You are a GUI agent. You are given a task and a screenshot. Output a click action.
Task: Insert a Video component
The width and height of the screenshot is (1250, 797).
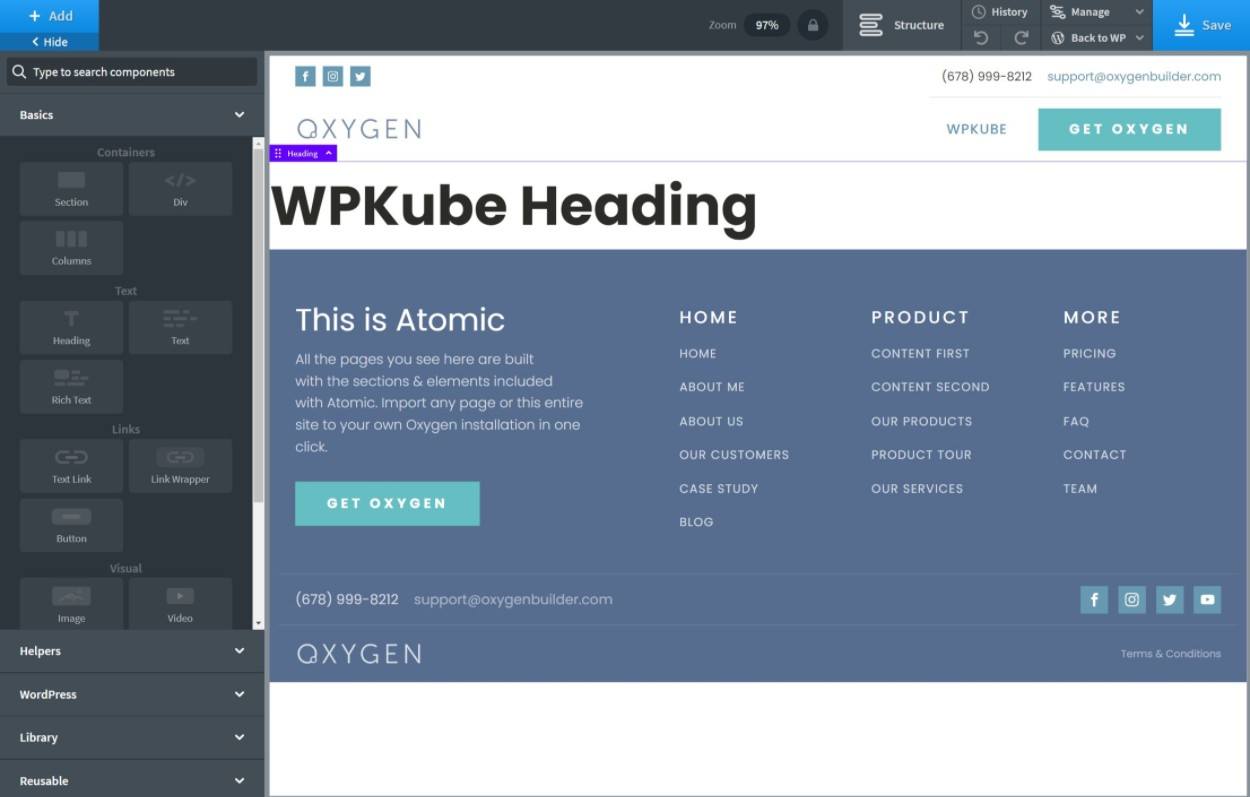(180, 604)
